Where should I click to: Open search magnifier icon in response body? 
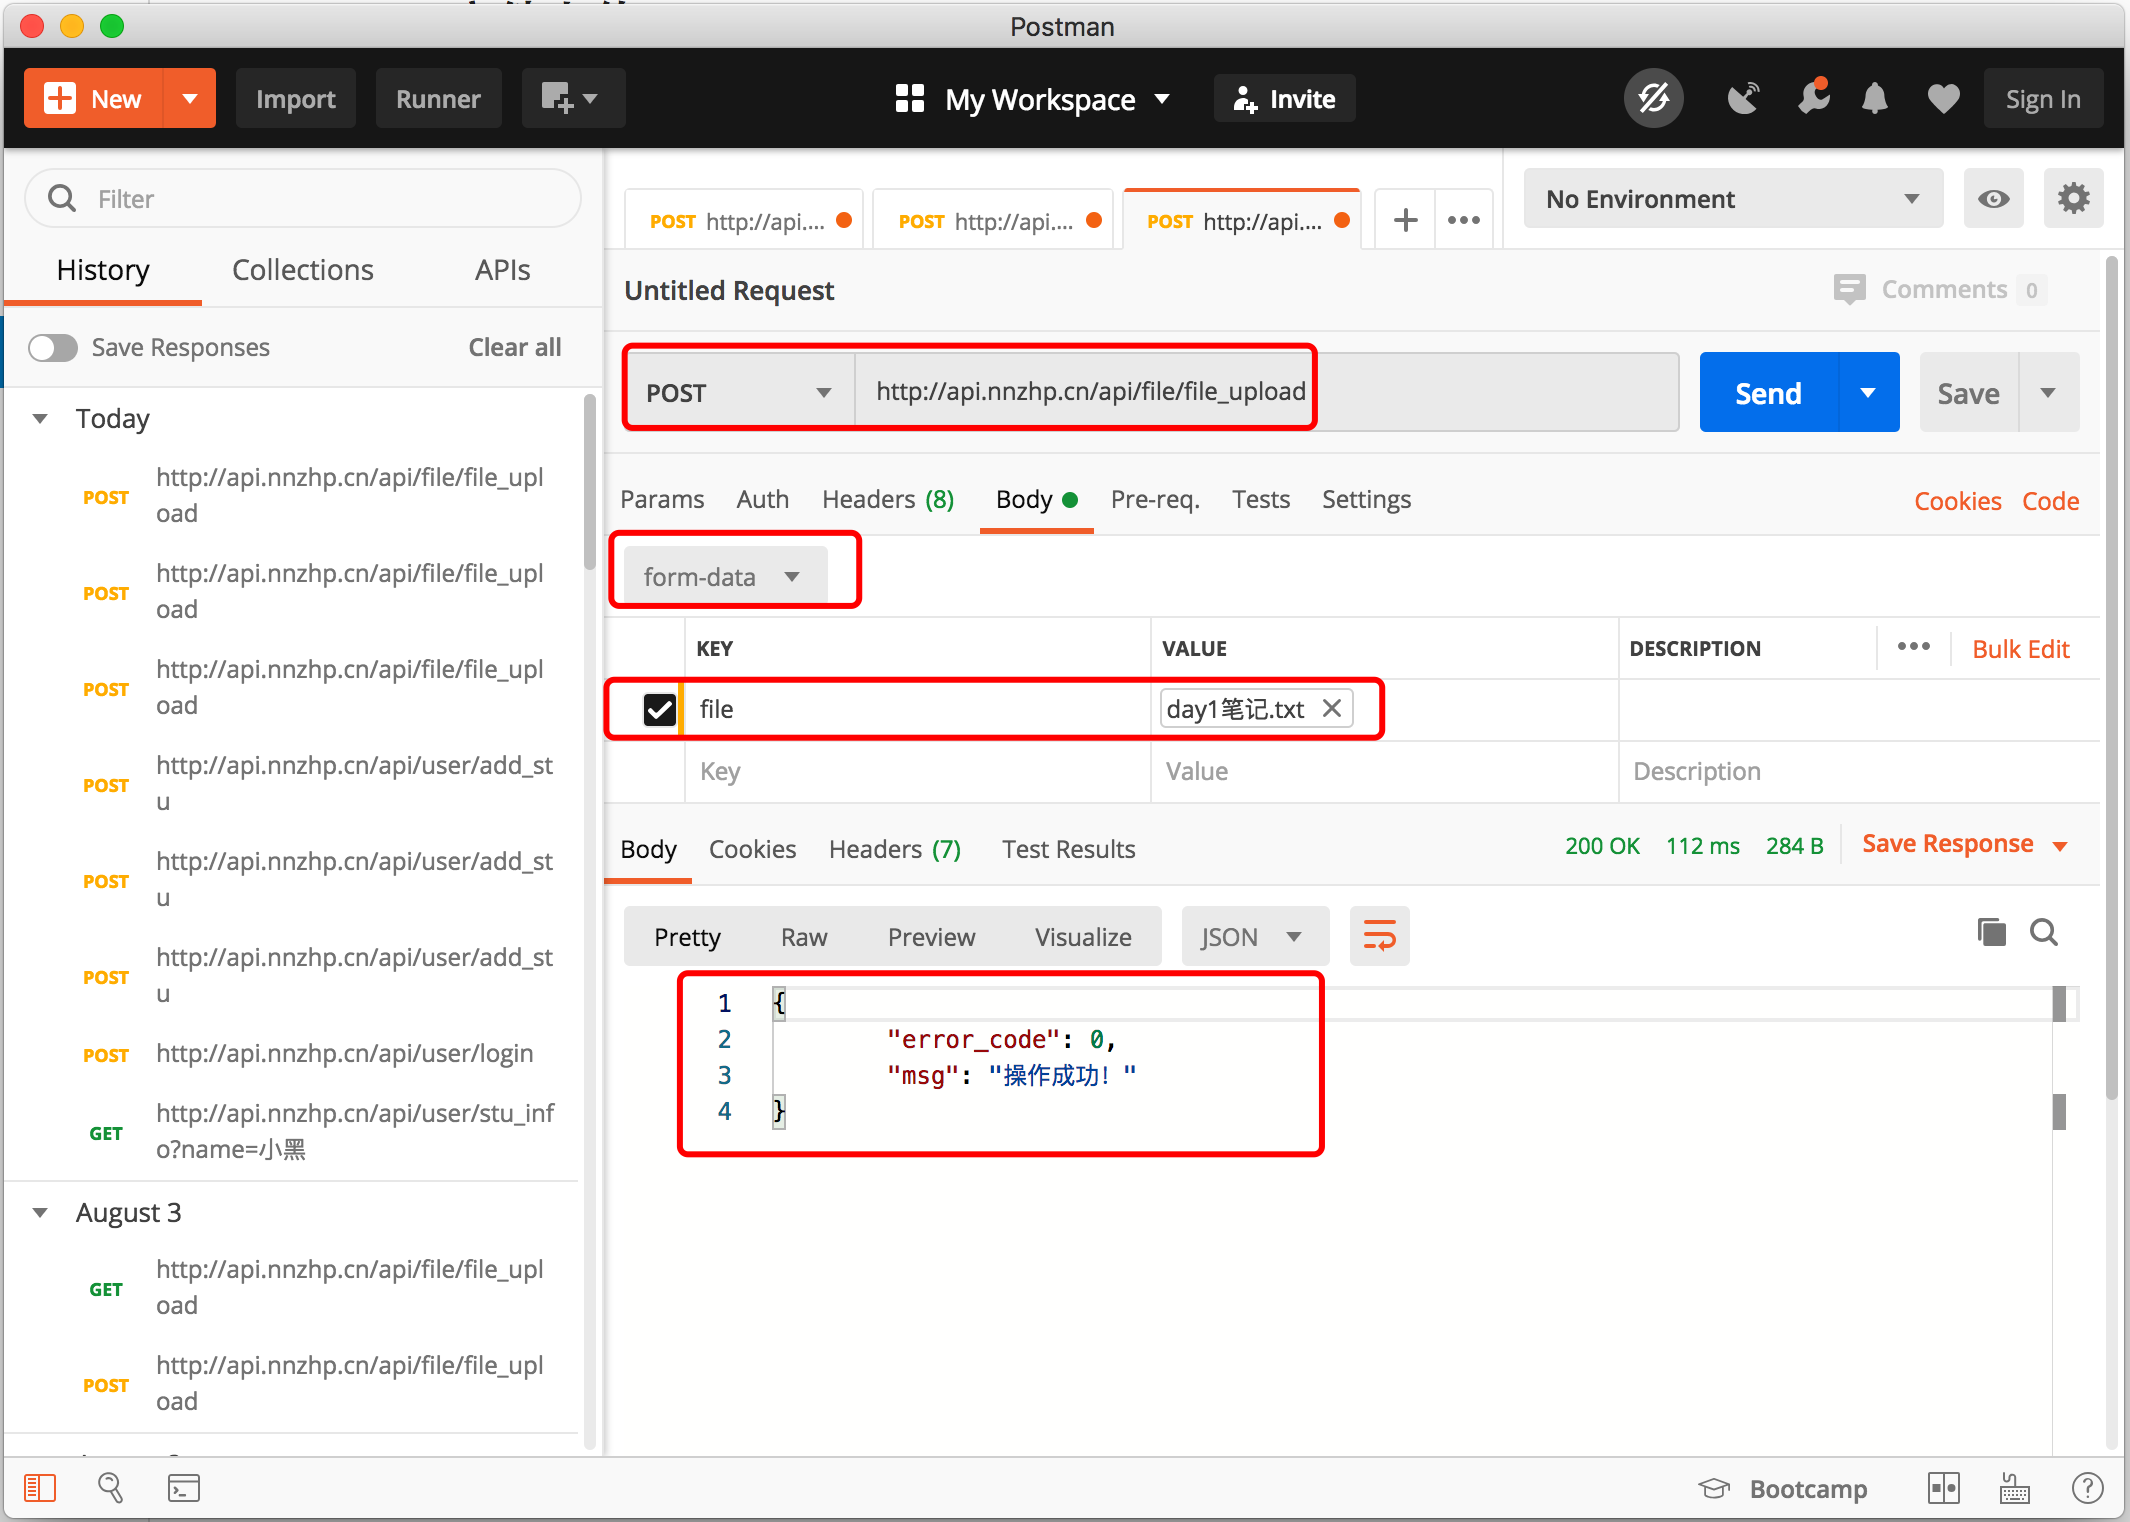tap(2044, 932)
